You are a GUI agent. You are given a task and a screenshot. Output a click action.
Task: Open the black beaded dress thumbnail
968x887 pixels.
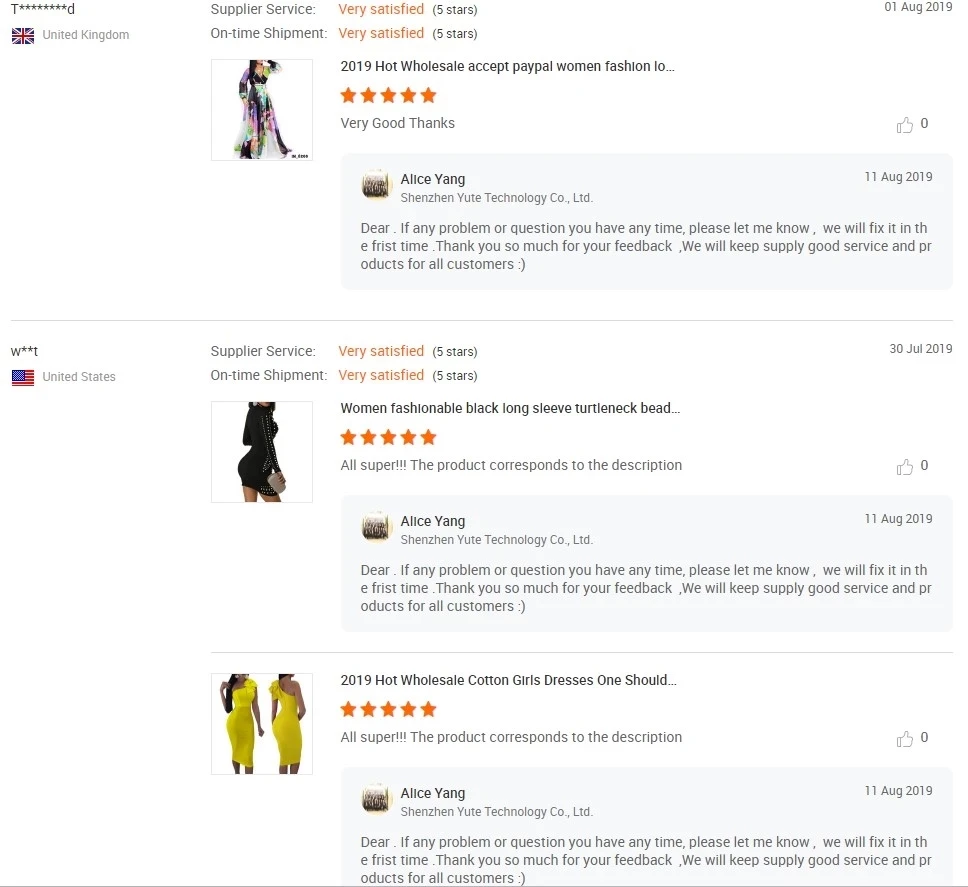[262, 452]
